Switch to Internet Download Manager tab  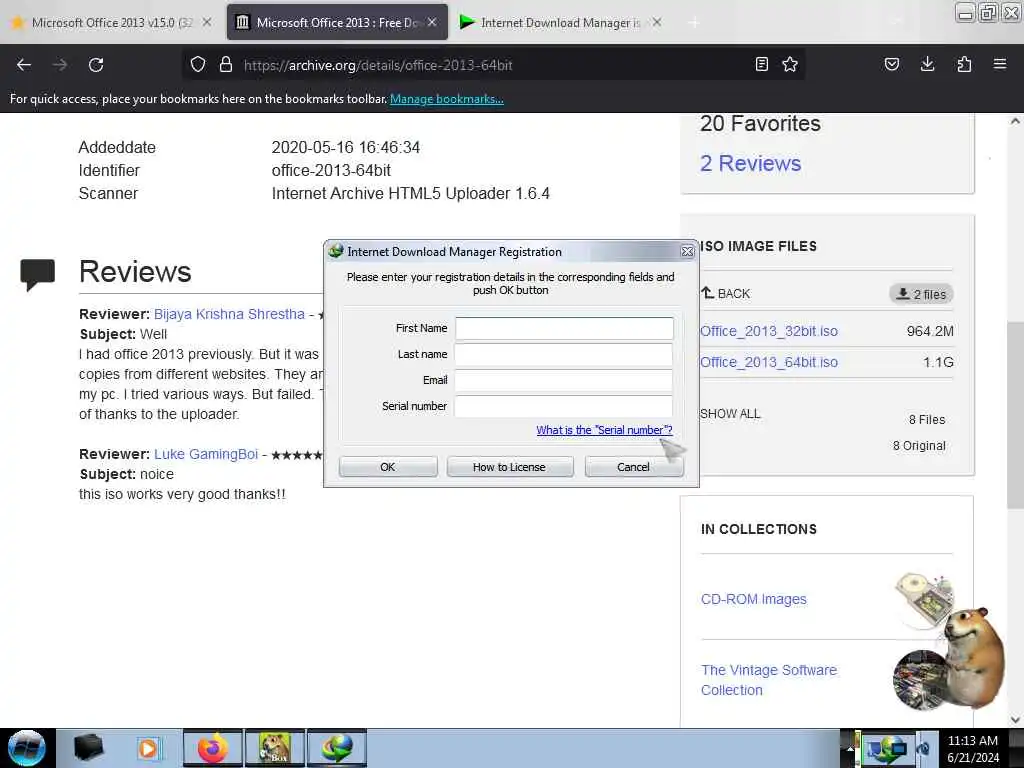[x=560, y=22]
